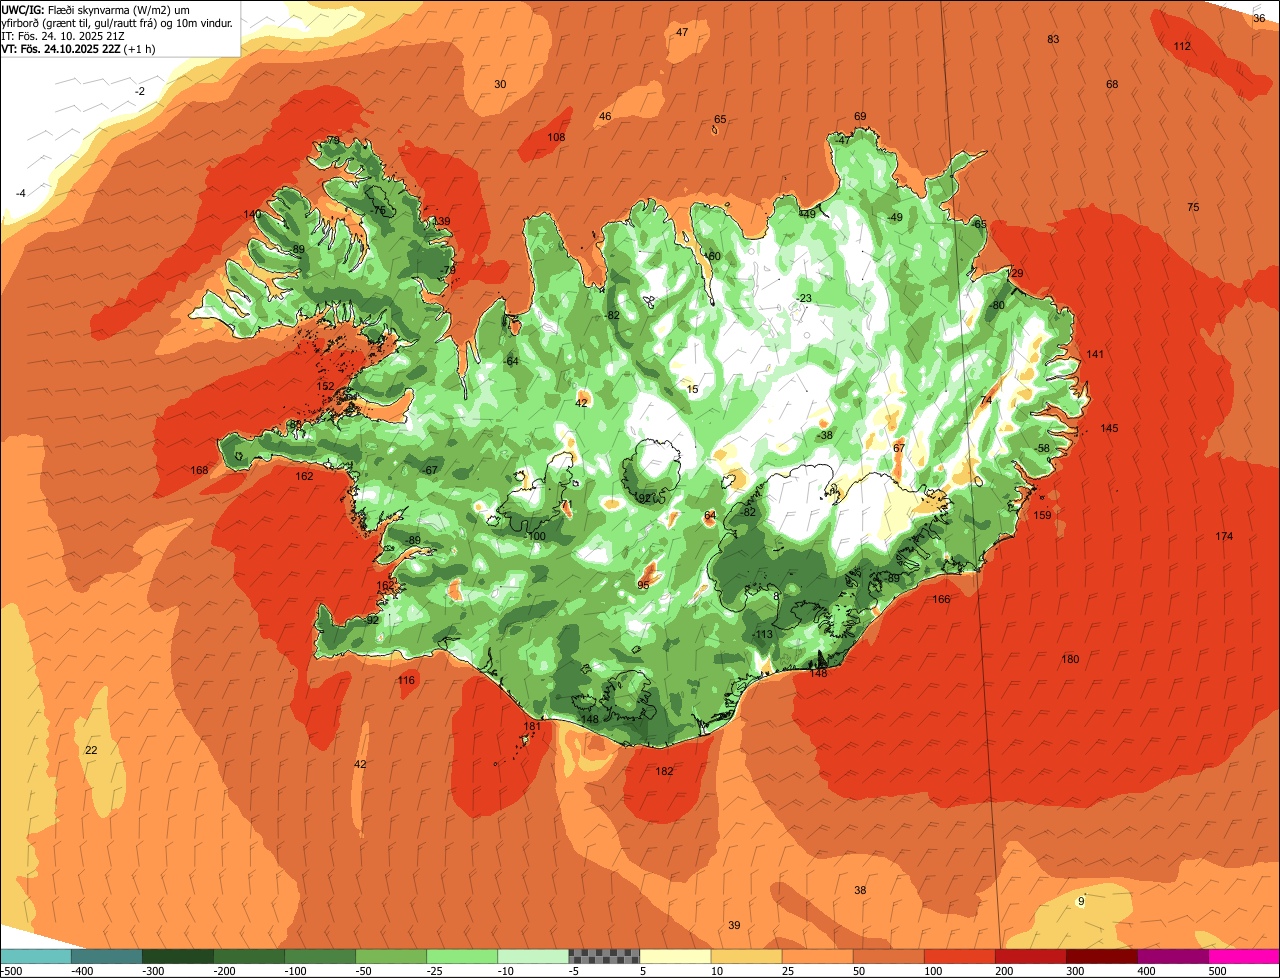Click the -100 to -50 green legend swatch
The height and width of the screenshot is (978, 1280).
click(319, 956)
